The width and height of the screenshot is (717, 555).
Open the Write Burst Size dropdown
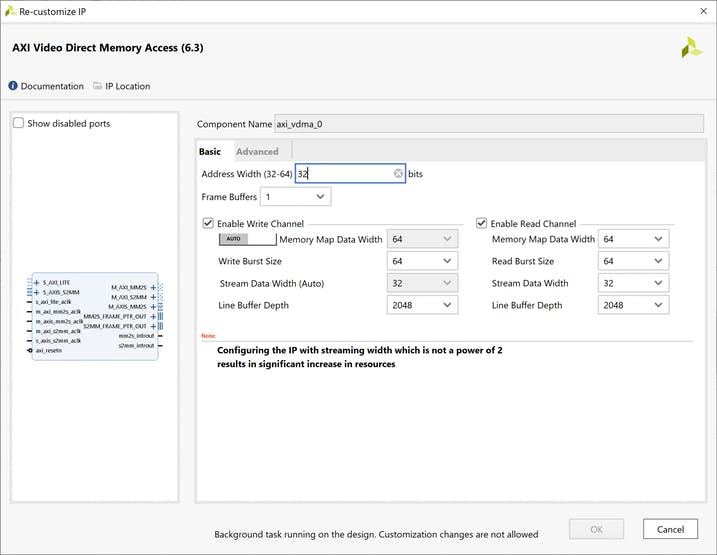coord(422,261)
